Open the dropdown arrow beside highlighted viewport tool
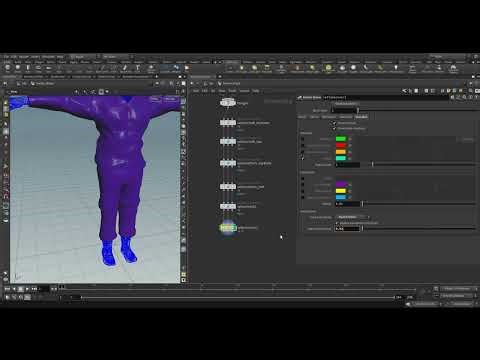Image resolution: width=480 pixels, height=360 pixels. click(x=107, y=91)
